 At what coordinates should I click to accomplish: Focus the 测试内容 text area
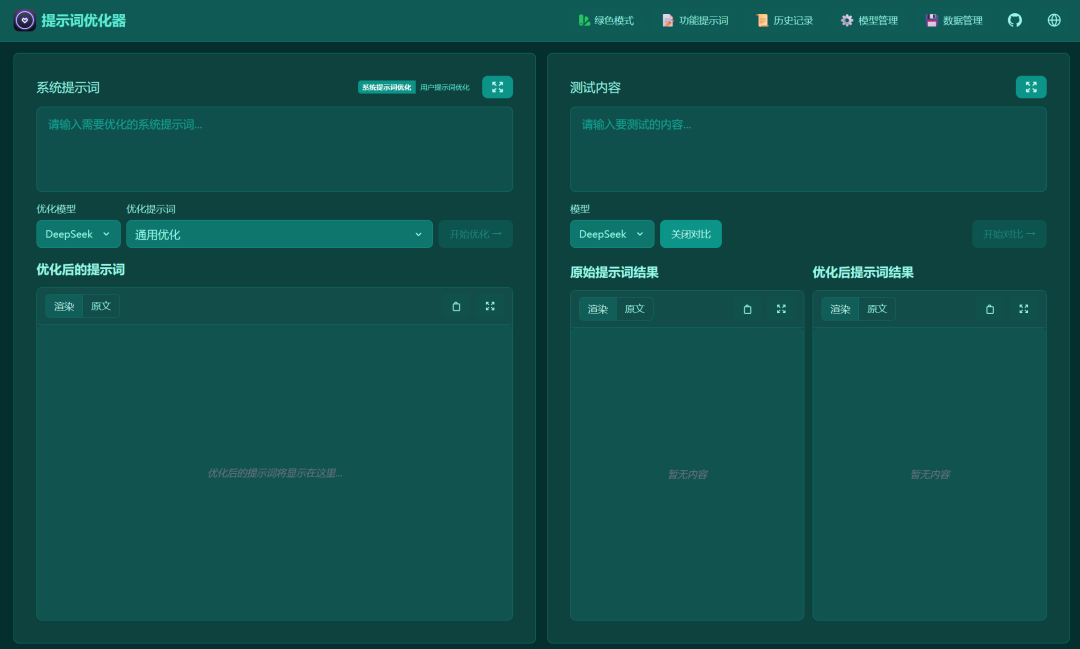[808, 149]
